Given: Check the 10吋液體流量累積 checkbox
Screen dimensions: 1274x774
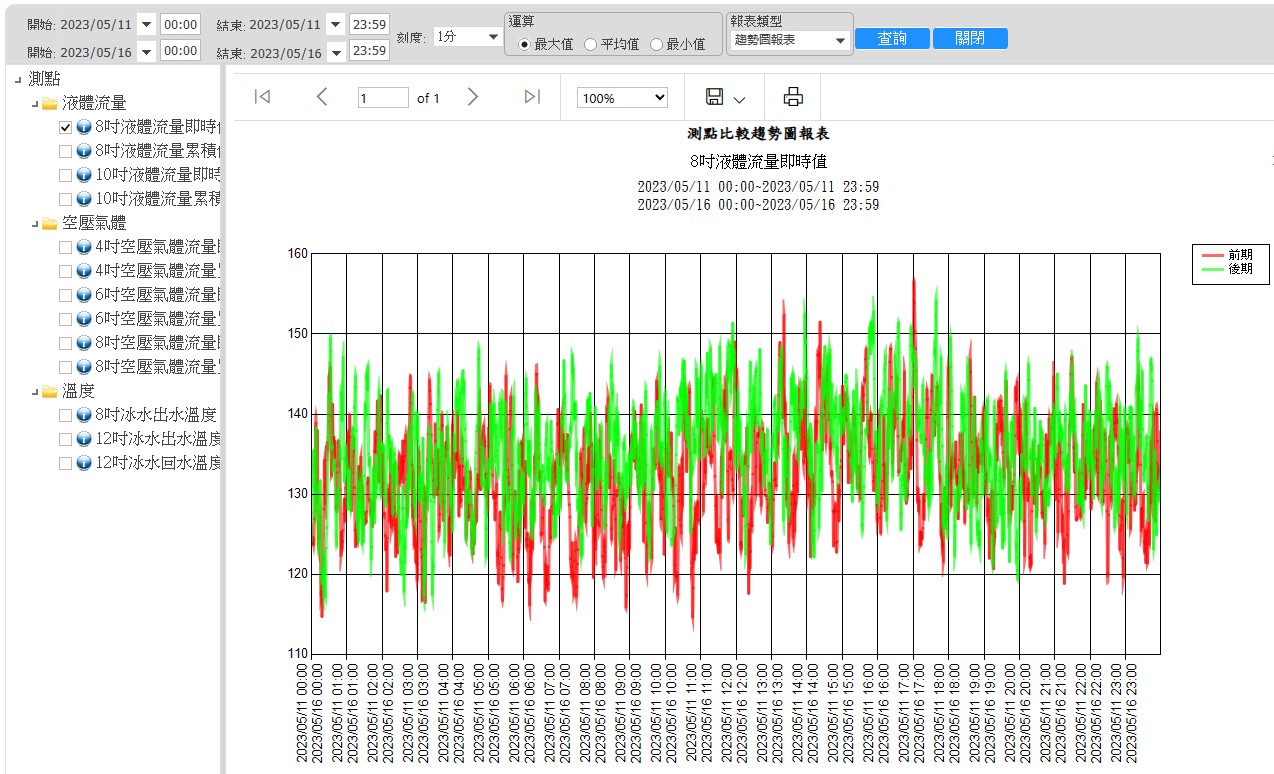Looking at the screenshot, I should (x=65, y=199).
